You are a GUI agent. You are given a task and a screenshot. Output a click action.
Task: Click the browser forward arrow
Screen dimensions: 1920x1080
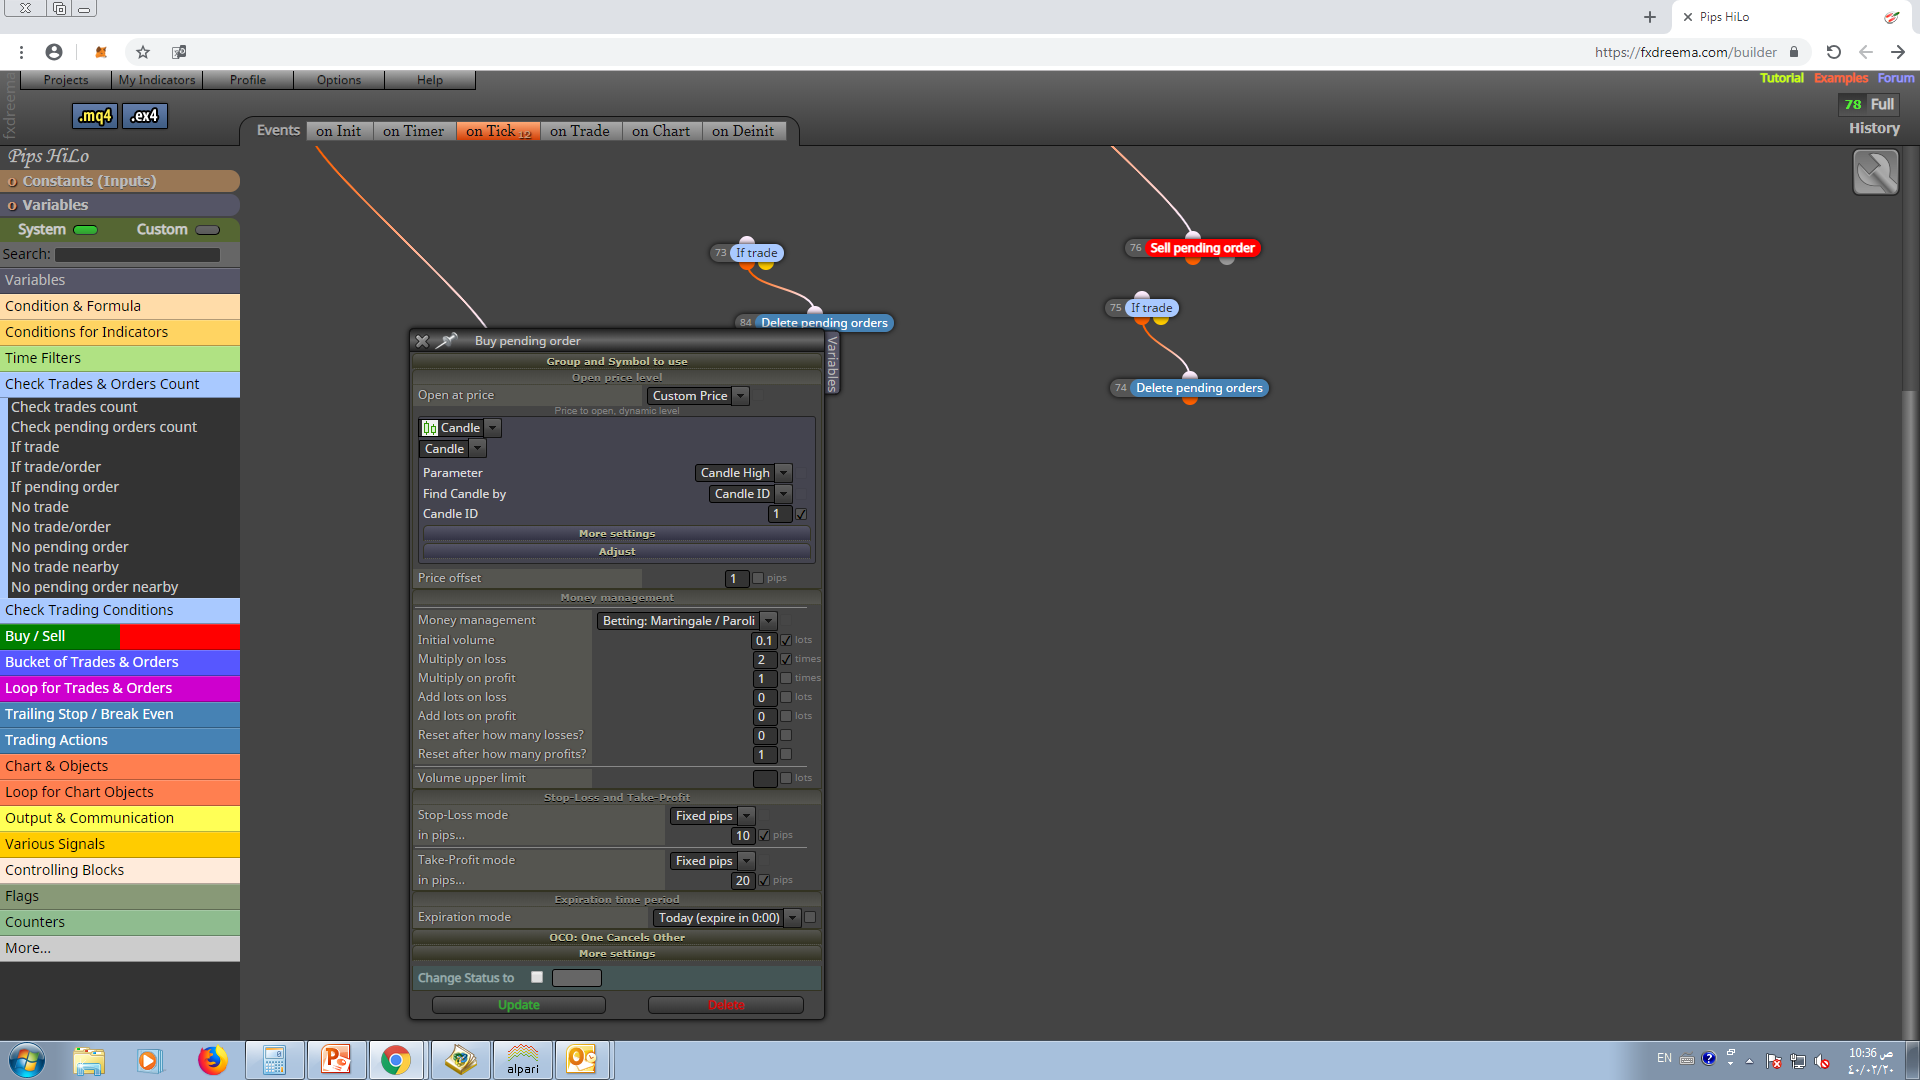point(1898,52)
